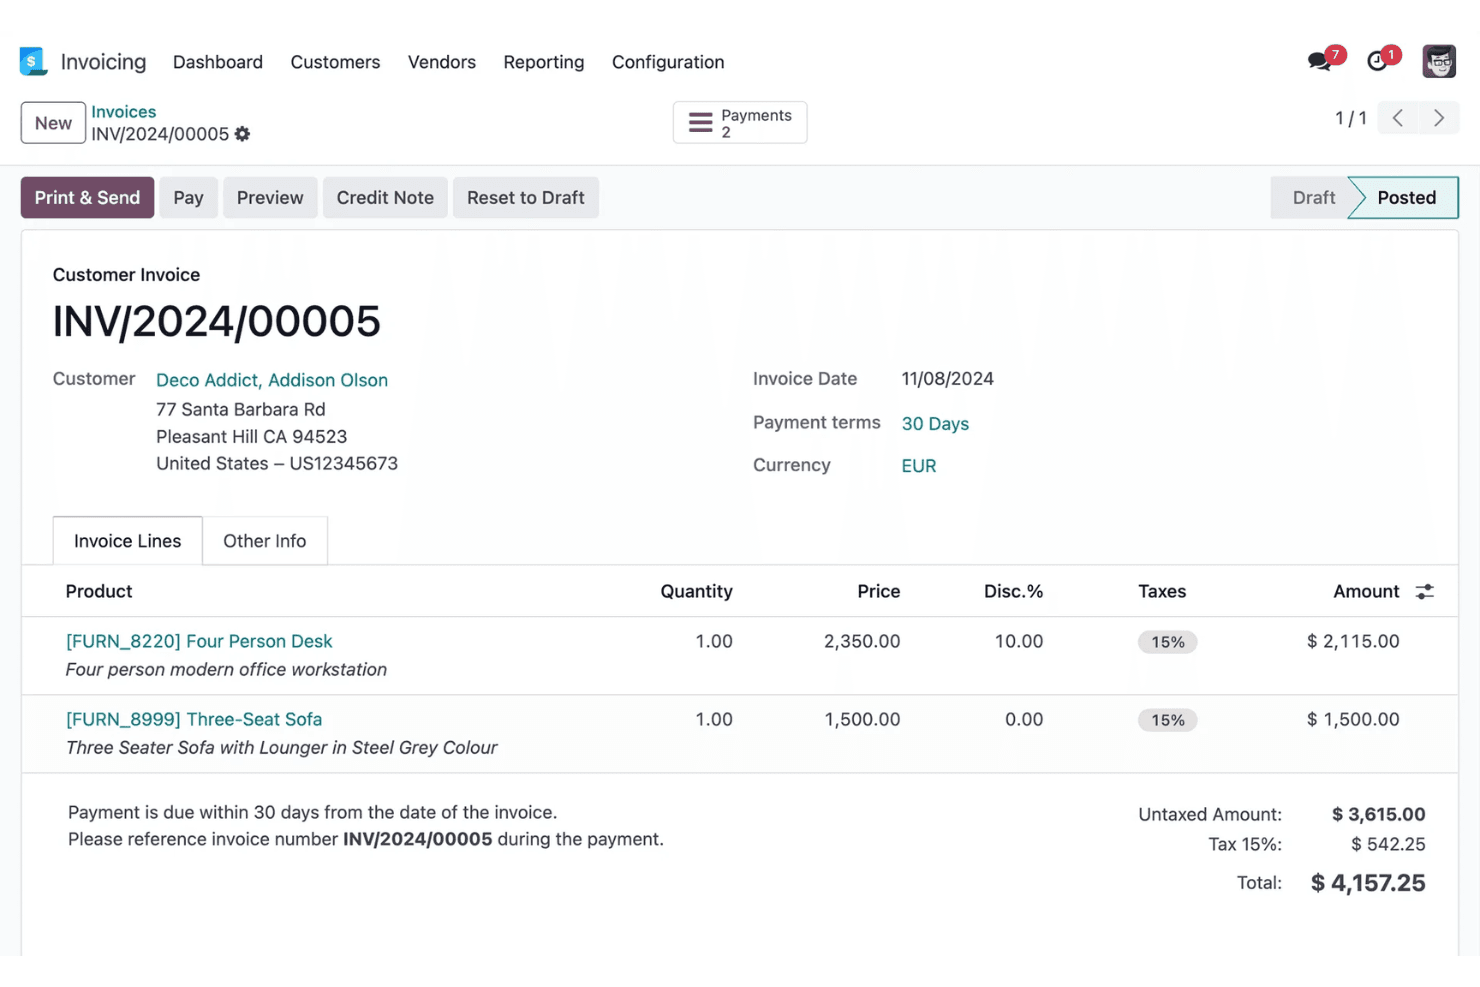
Task: Click the 15% tax tag on Sofa row
Action: (1167, 720)
